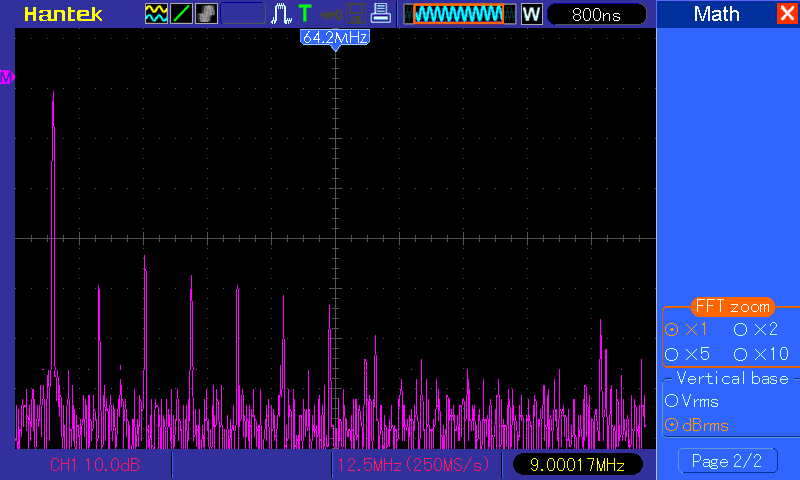Click the pulse trigger edge icon

(x=281, y=14)
